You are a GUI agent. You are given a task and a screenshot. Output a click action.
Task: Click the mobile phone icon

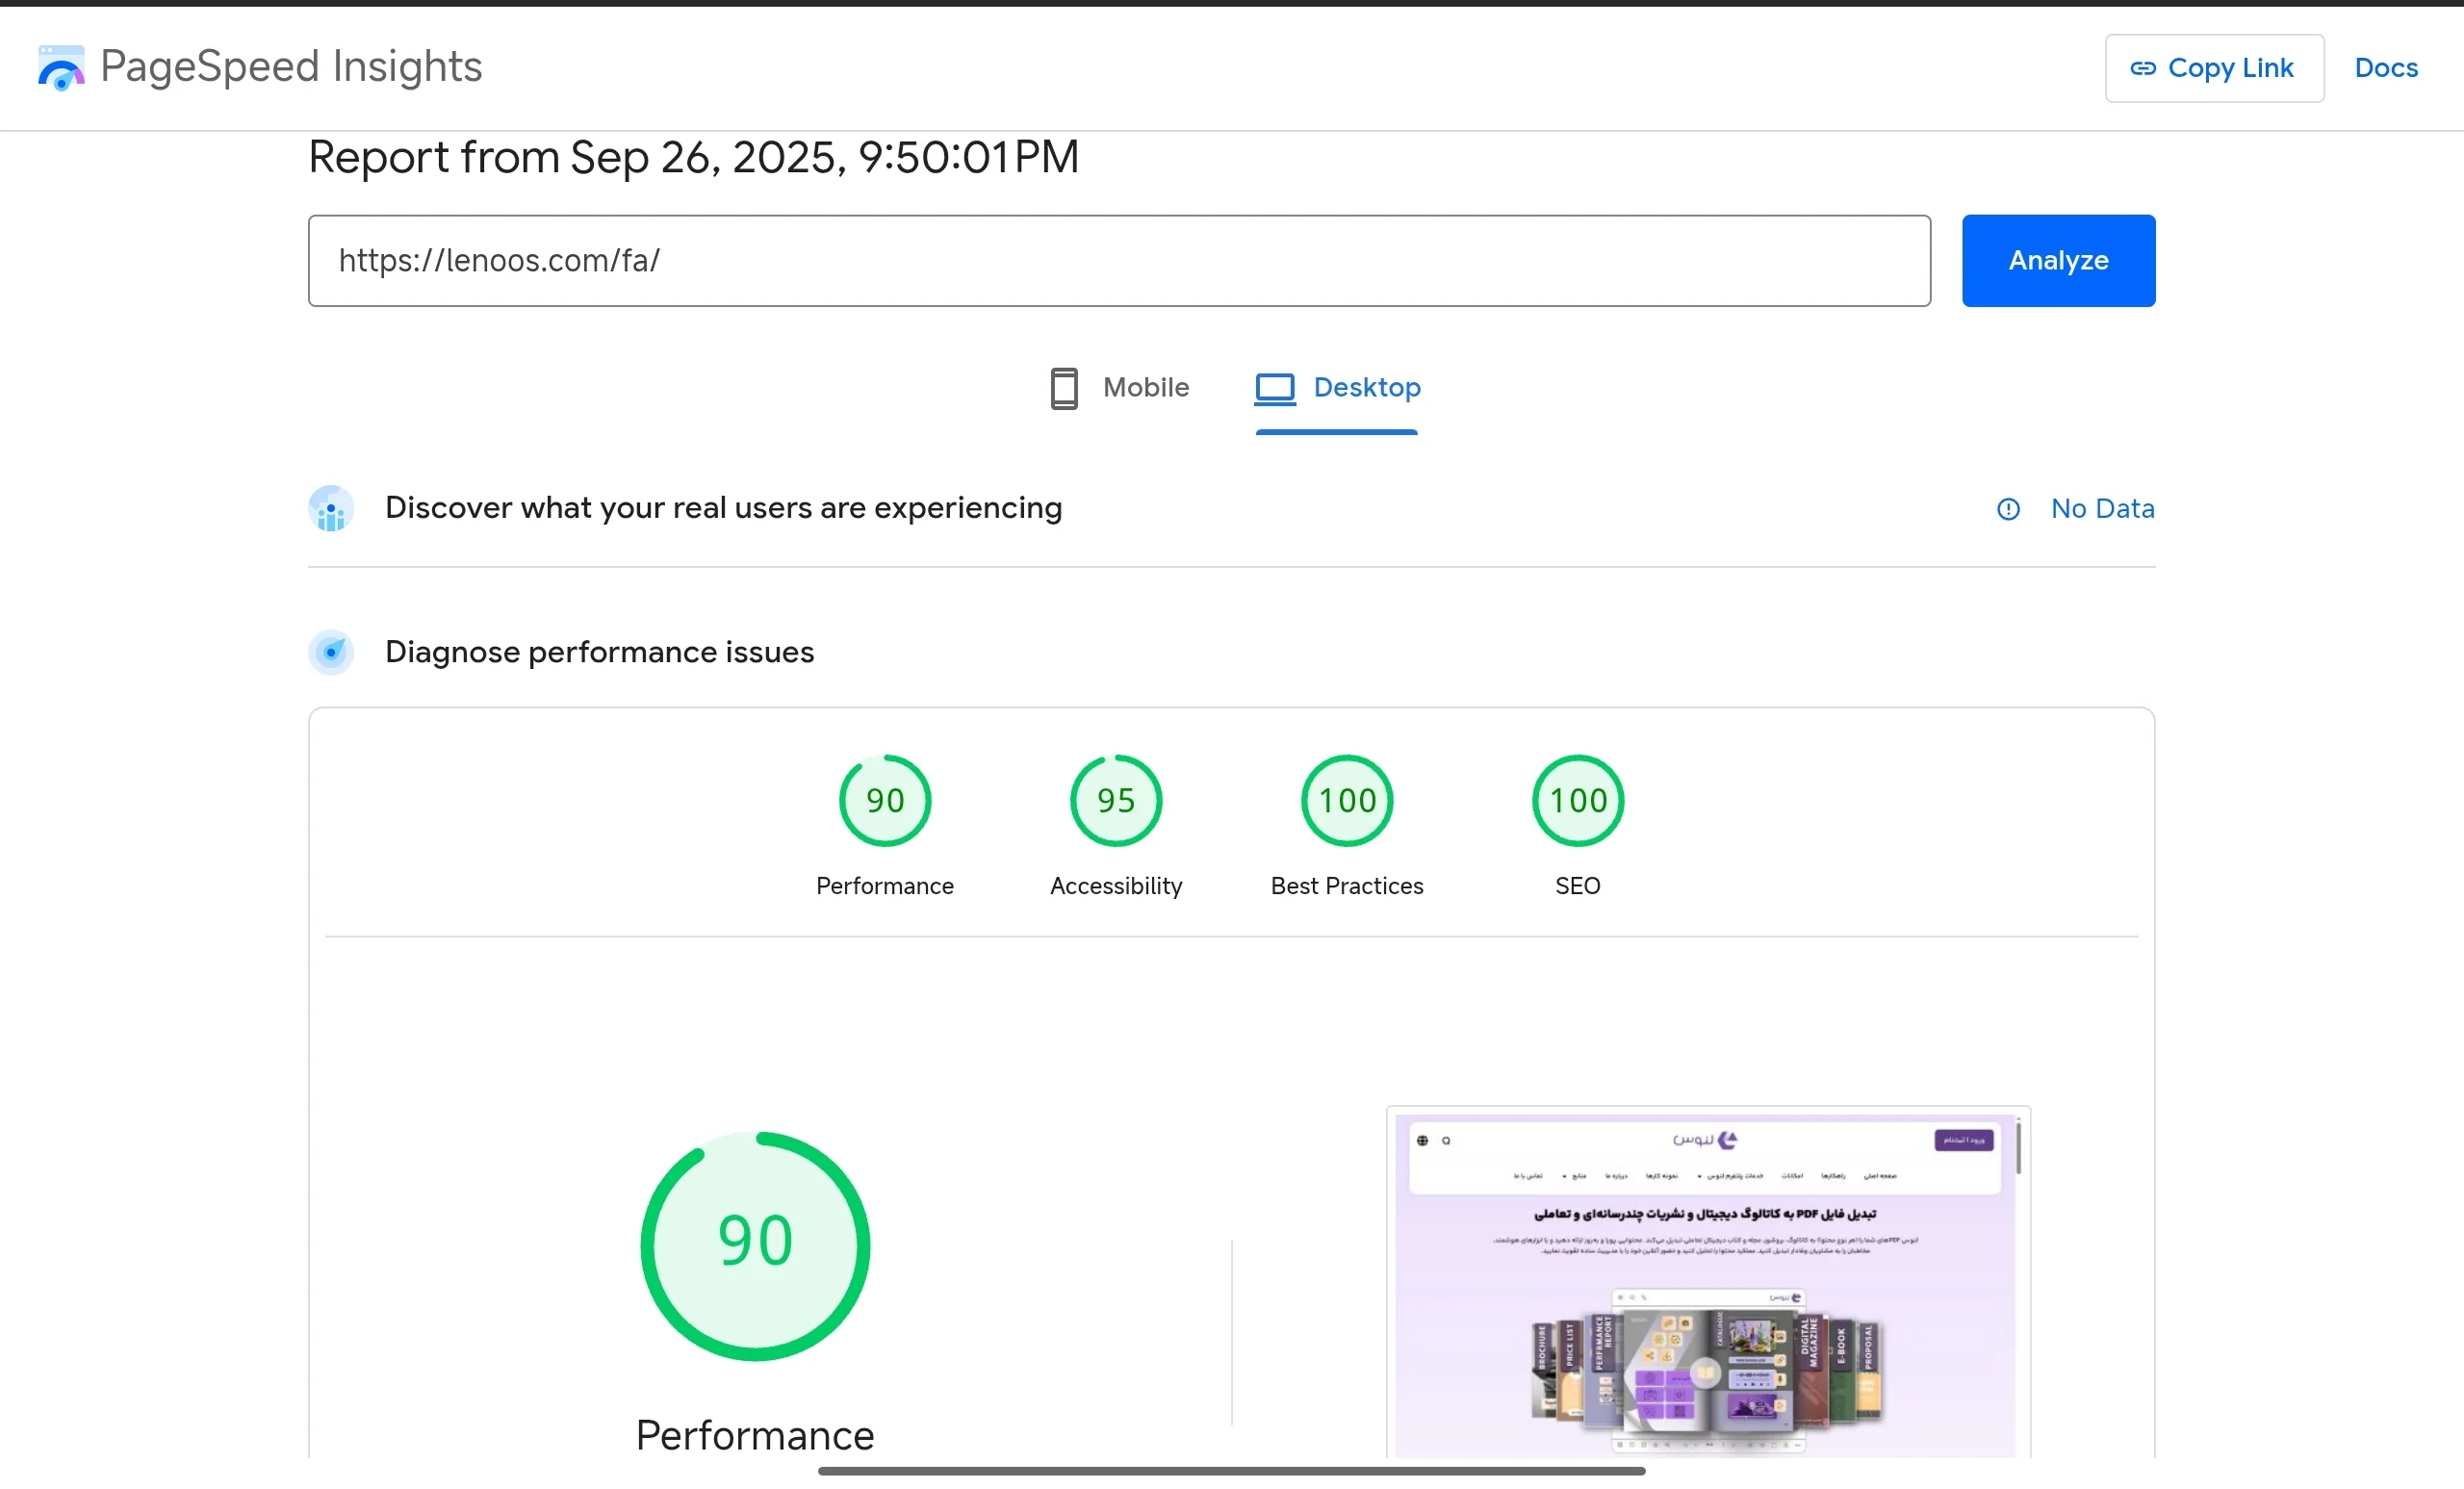(1064, 388)
